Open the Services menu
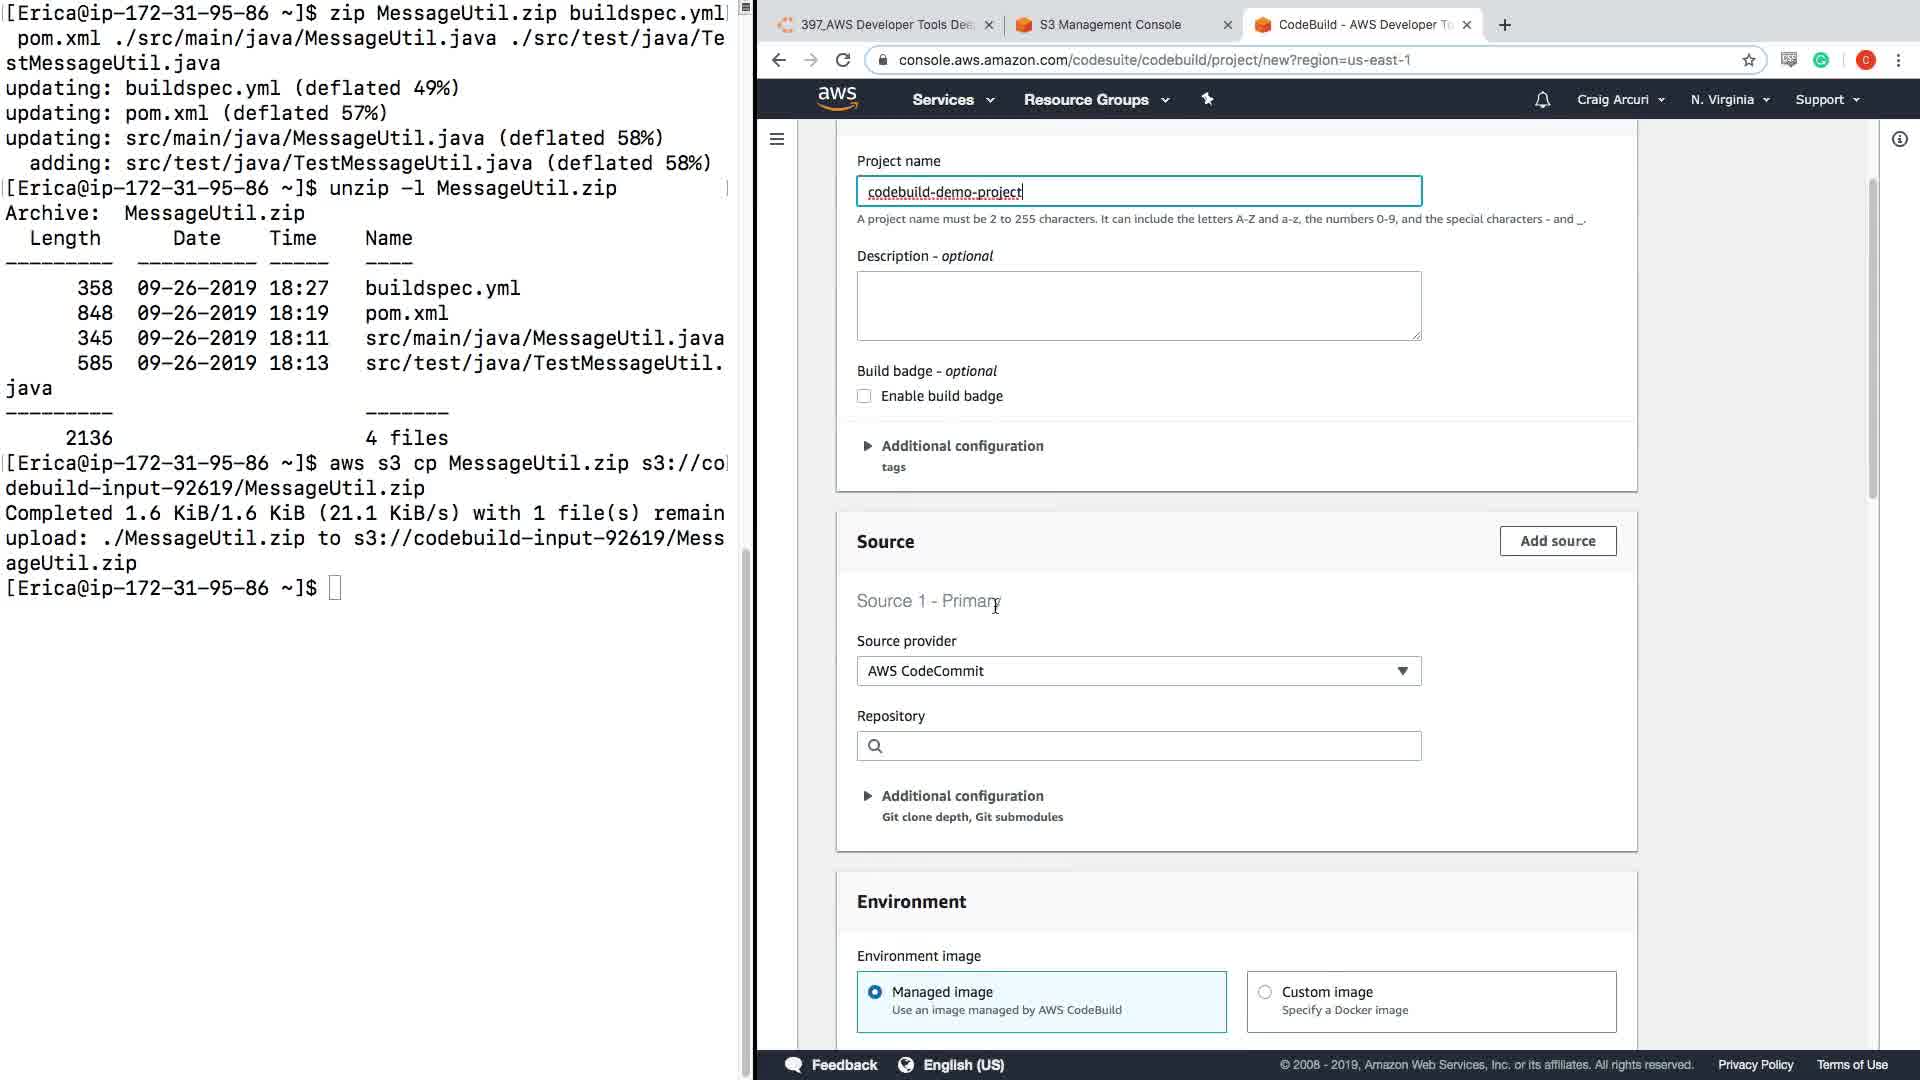The image size is (1920, 1080). point(952,99)
